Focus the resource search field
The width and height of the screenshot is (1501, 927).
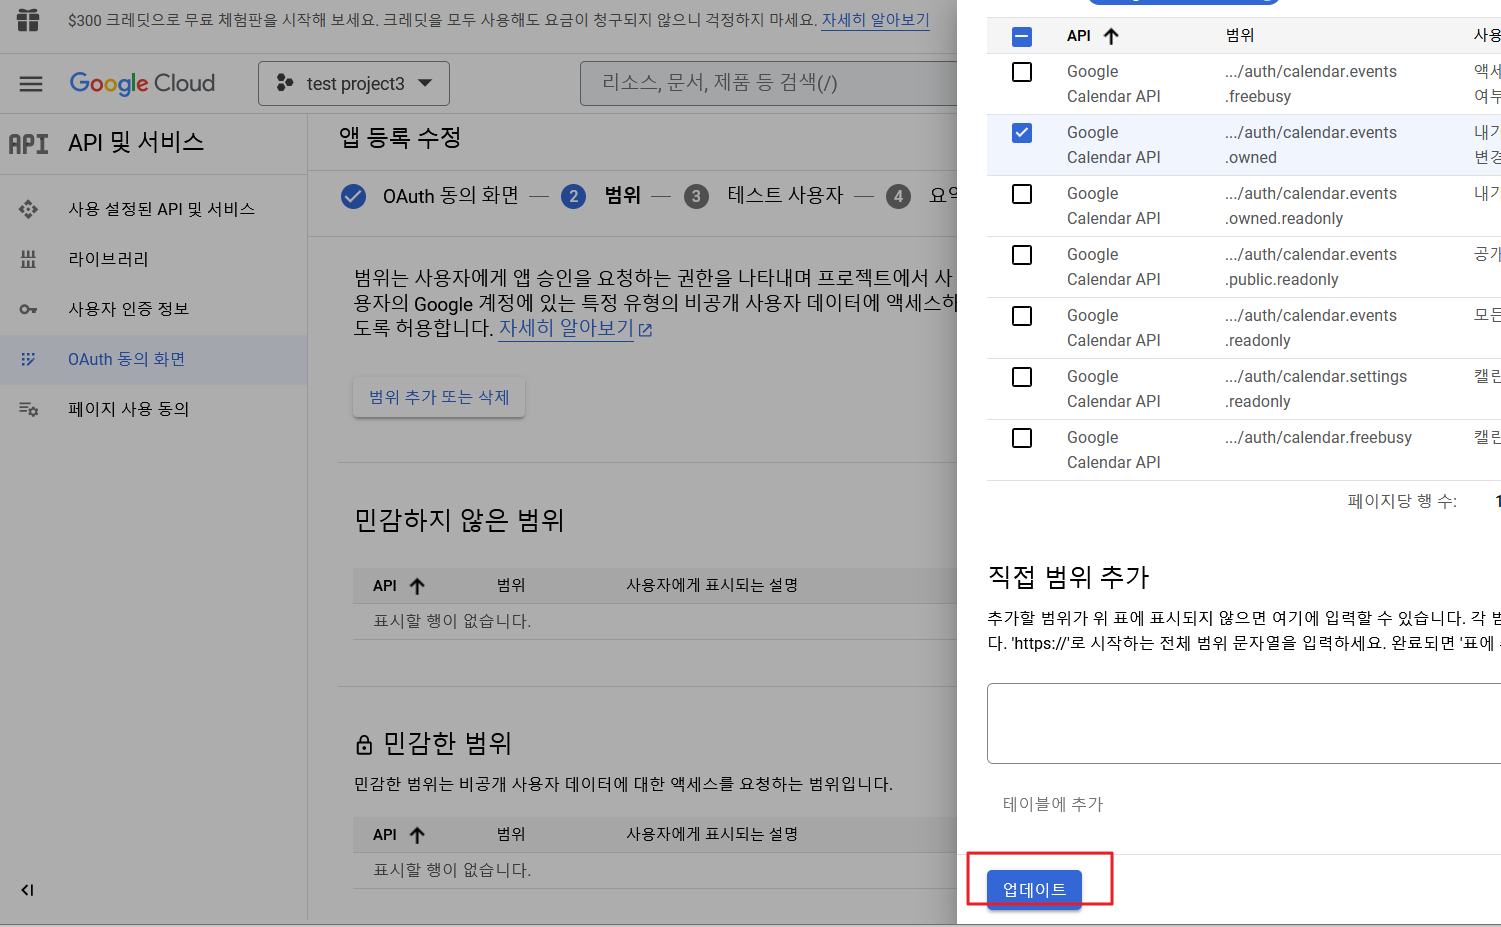768,83
